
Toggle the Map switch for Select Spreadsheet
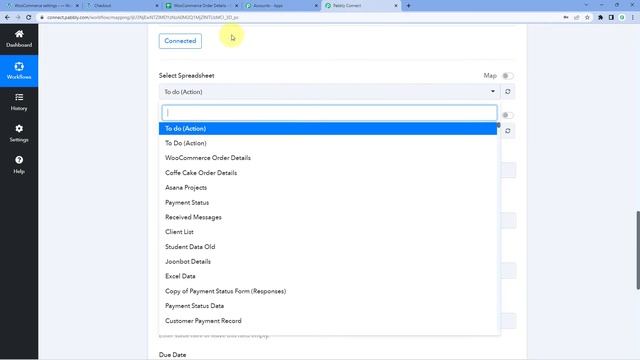(507, 76)
